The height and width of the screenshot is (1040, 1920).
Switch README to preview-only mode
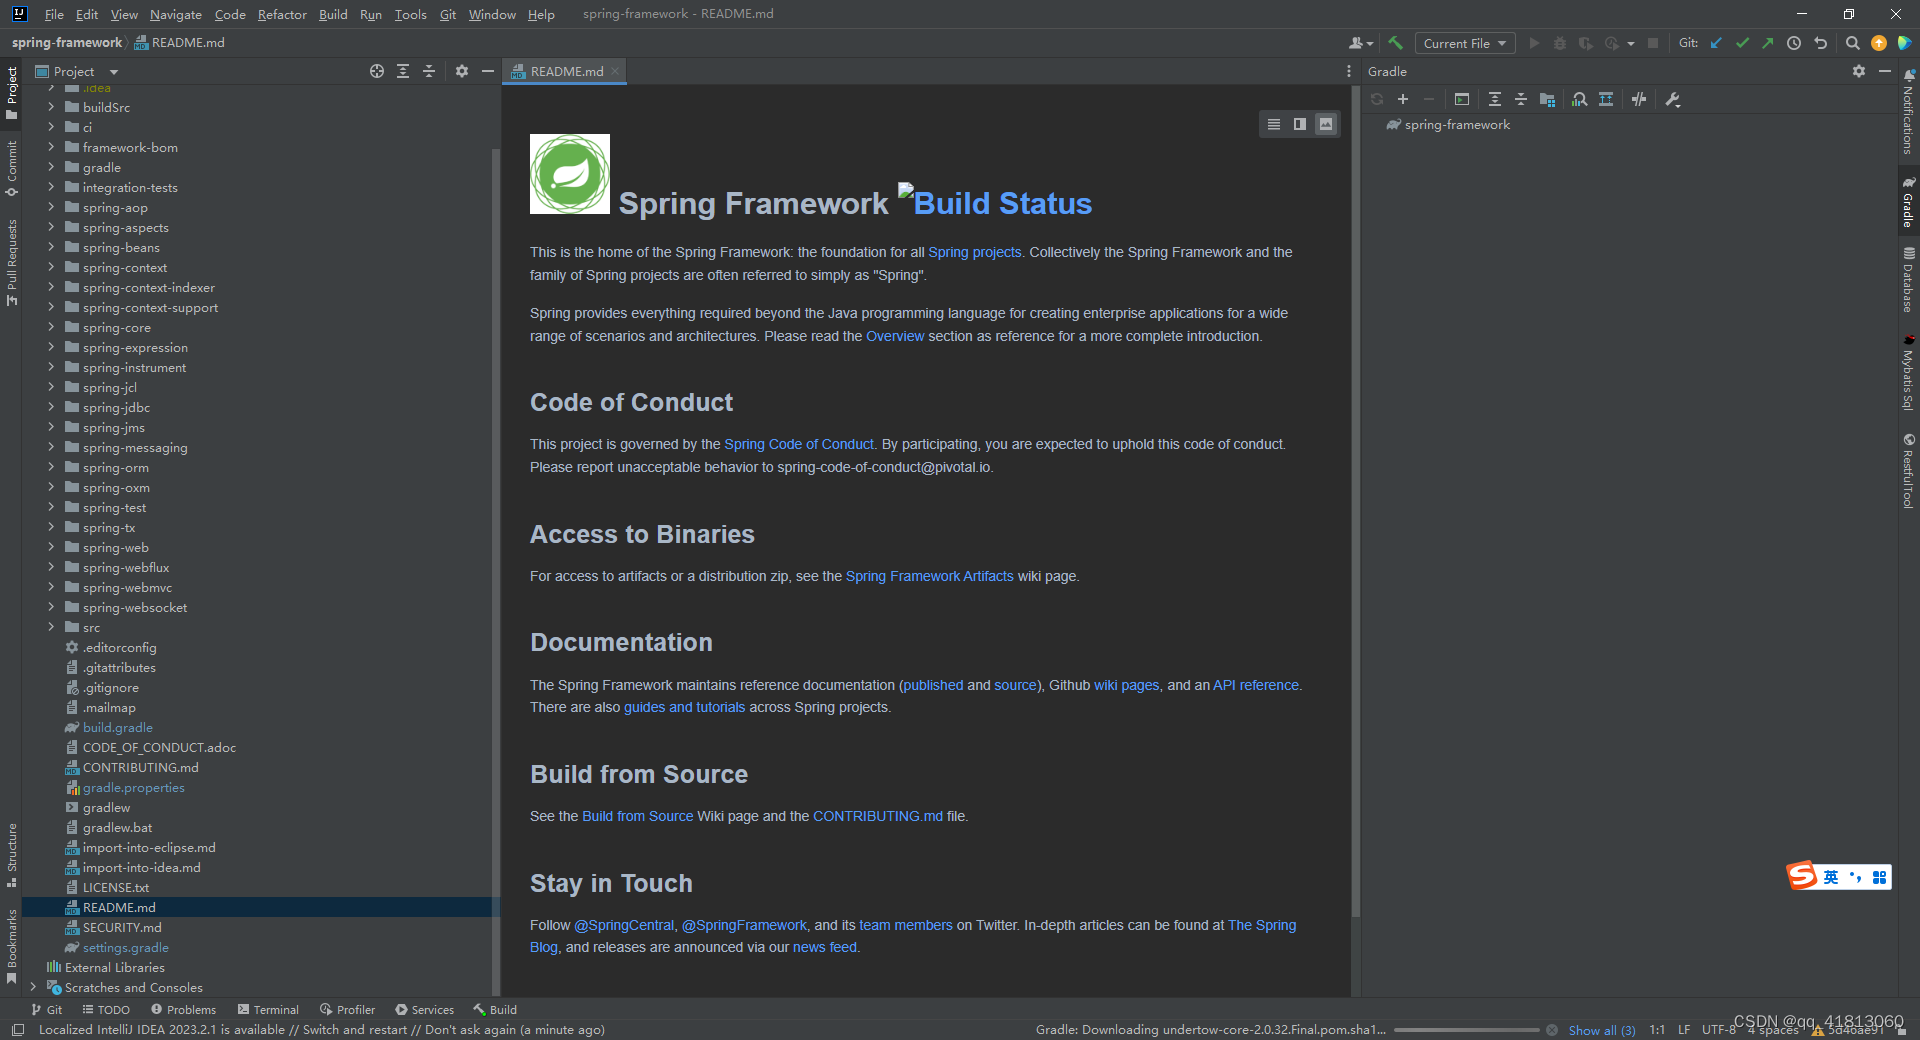pos(1325,124)
